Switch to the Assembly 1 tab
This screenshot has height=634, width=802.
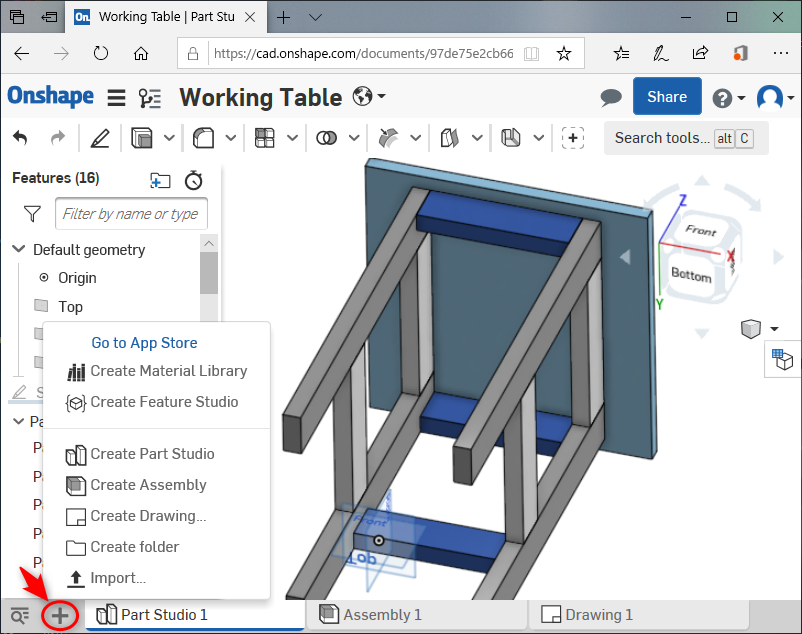coord(415,615)
